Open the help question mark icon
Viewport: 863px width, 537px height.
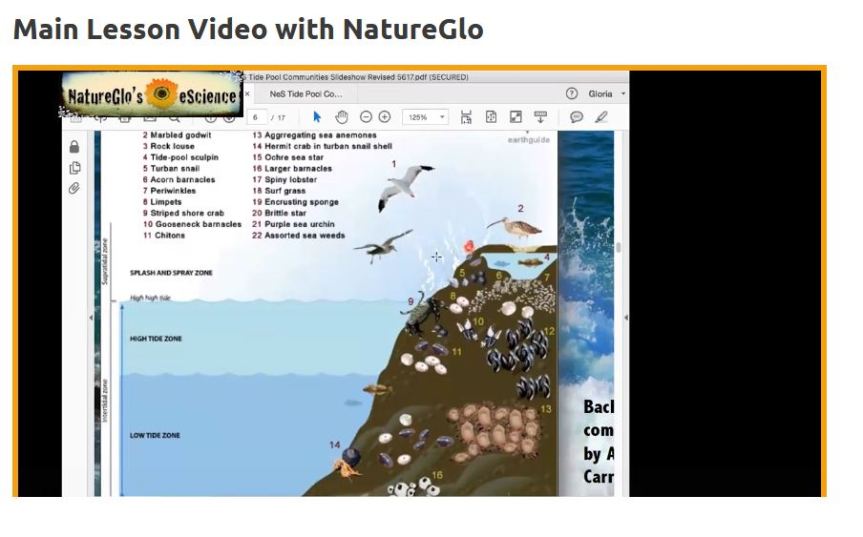coord(572,93)
